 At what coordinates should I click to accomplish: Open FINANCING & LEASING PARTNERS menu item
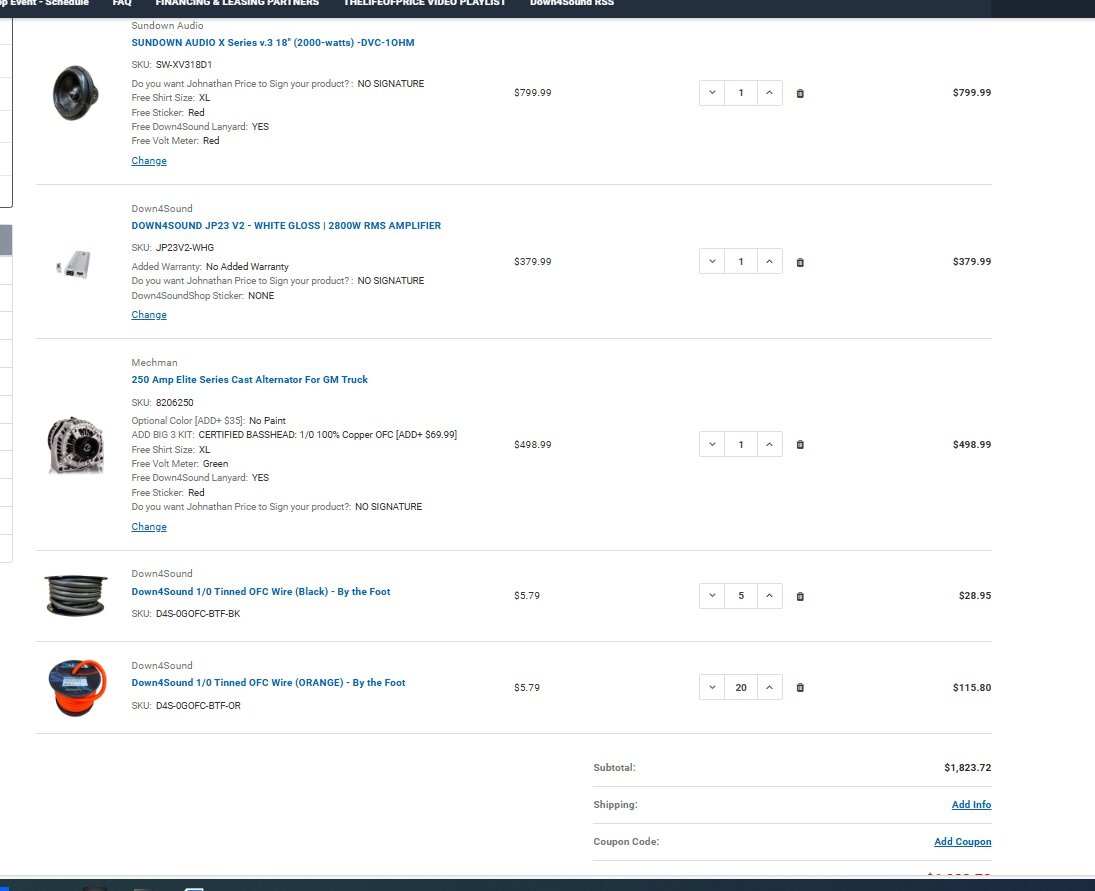point(237,3)
